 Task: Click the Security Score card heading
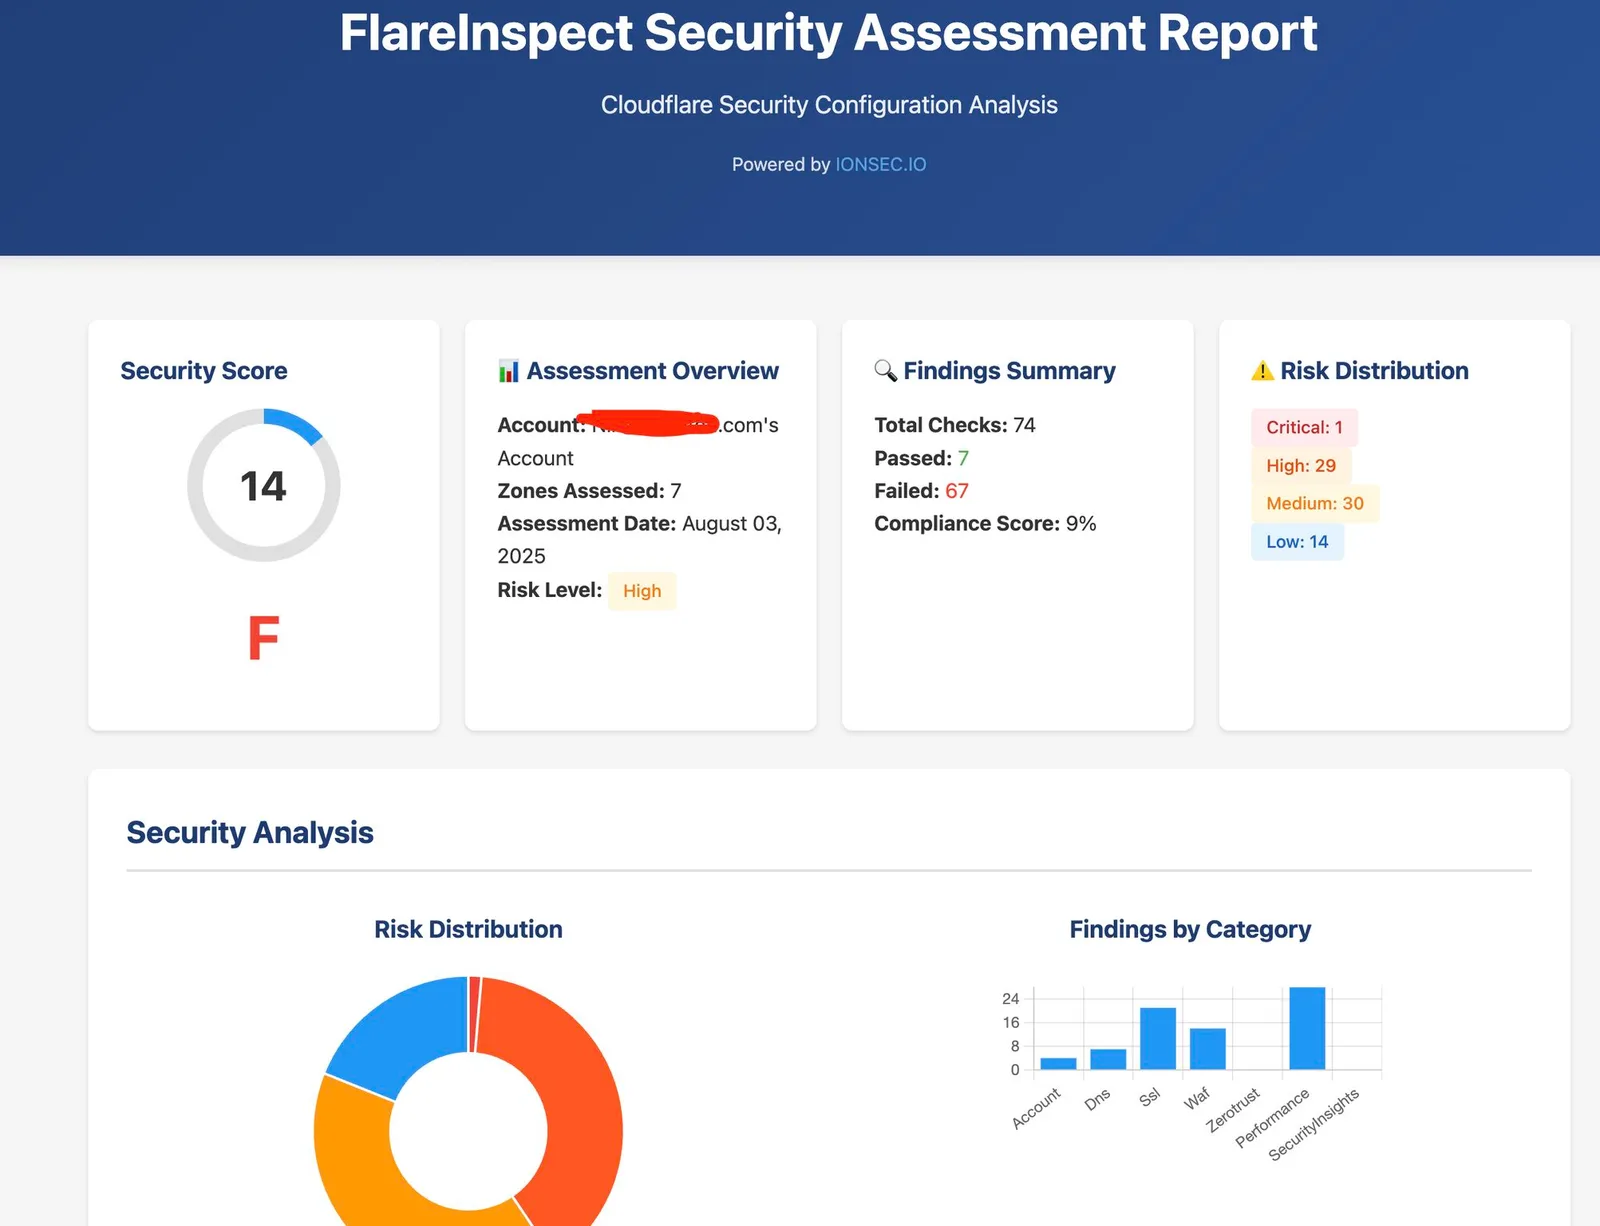(x=204, y=371)
